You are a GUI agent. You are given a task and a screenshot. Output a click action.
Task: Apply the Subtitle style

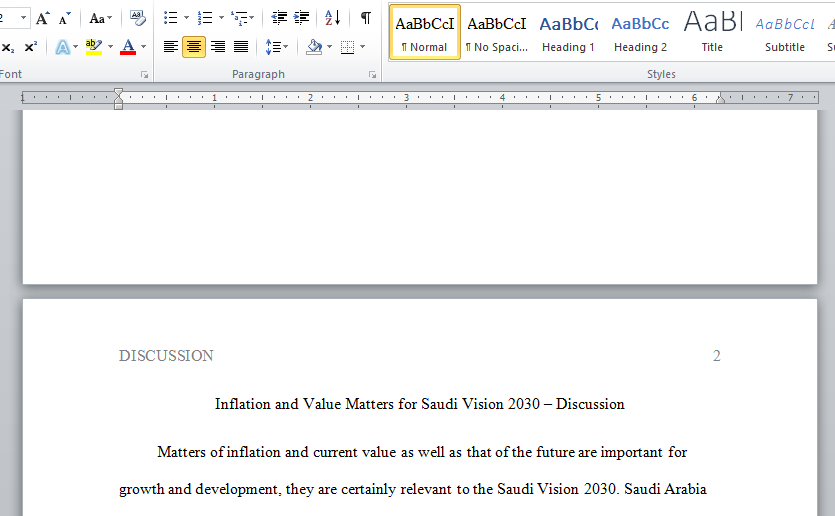(784, 33)
